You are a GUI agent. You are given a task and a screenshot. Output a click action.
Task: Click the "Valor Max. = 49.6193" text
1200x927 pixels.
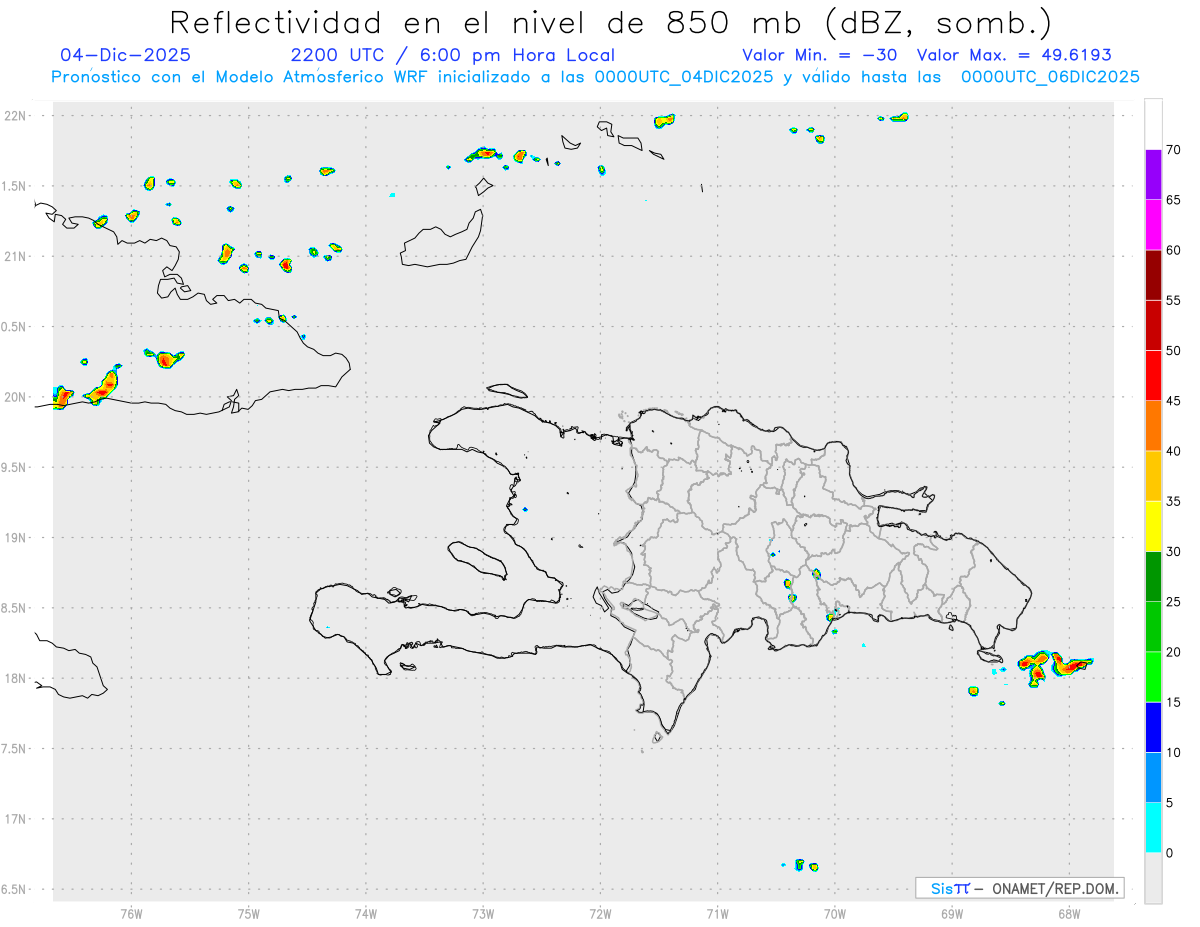pos(1014,55)
